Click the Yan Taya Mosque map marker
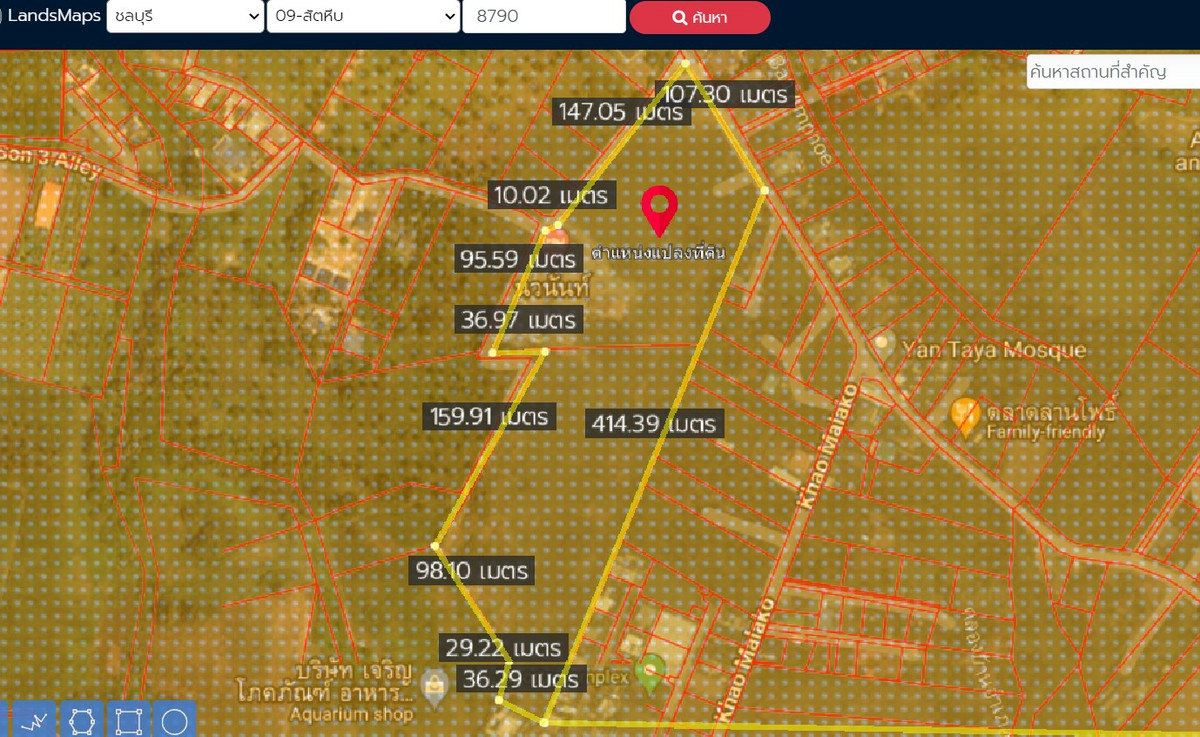The height and width of the screenshot is (737, 1200). [886, 344]
